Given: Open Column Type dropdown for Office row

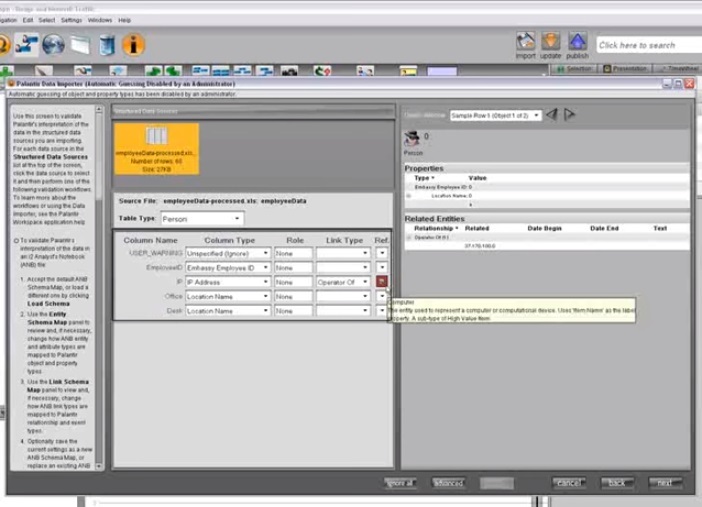Looking at the screenshot, I should [228, 296].
